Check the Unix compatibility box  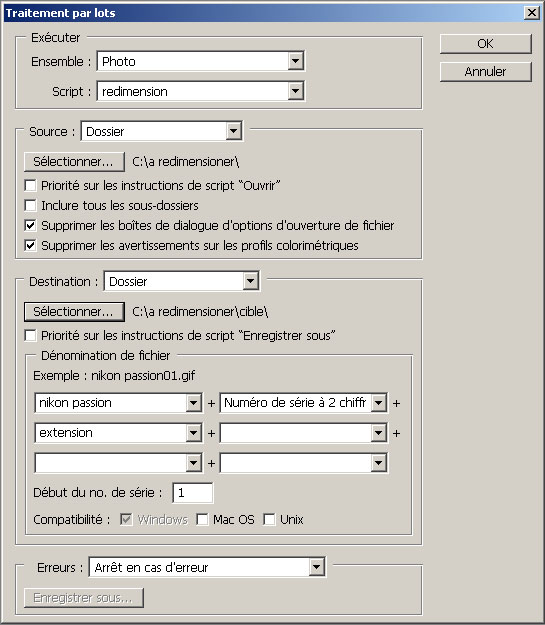270,519
